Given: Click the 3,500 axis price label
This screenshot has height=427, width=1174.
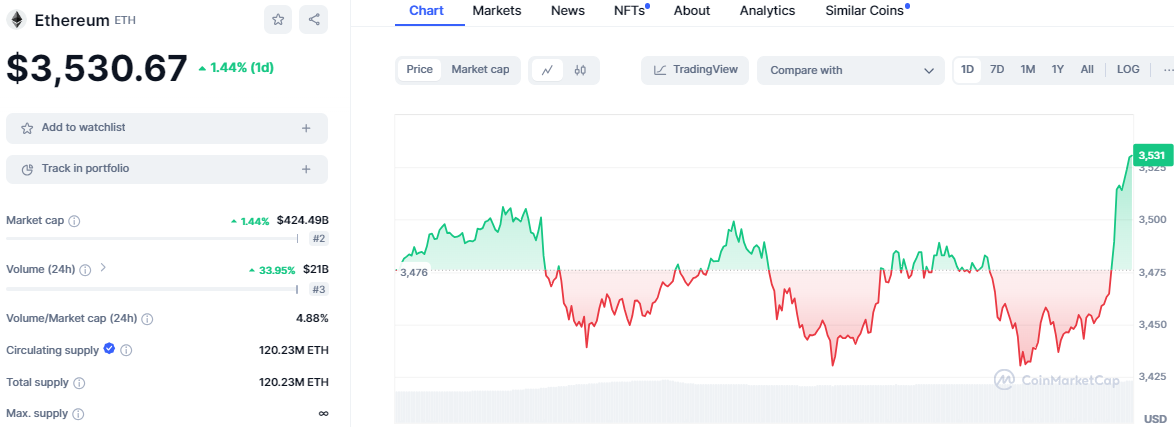Looking at the screenshot, I should (x=1153, y=219).
